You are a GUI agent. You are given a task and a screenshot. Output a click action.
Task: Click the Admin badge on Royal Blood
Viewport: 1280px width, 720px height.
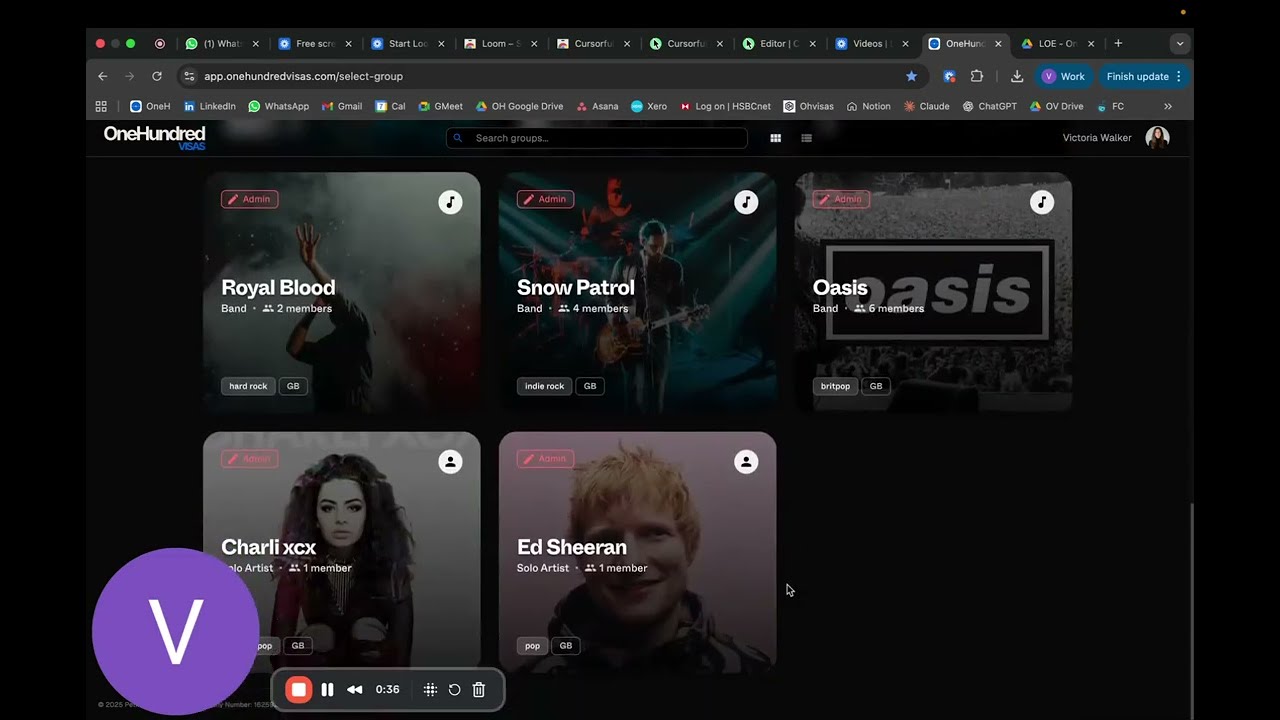249,199
